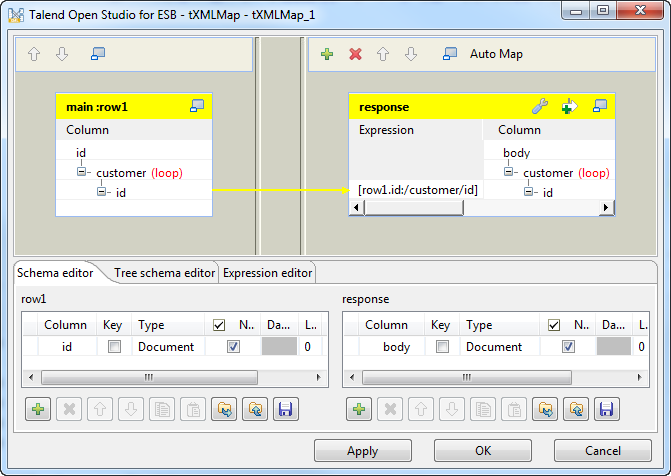Image resolution: width=671 pixels, height=476 pixels.
Task: Paste columns into row1 schema
Action: point(193,409)
